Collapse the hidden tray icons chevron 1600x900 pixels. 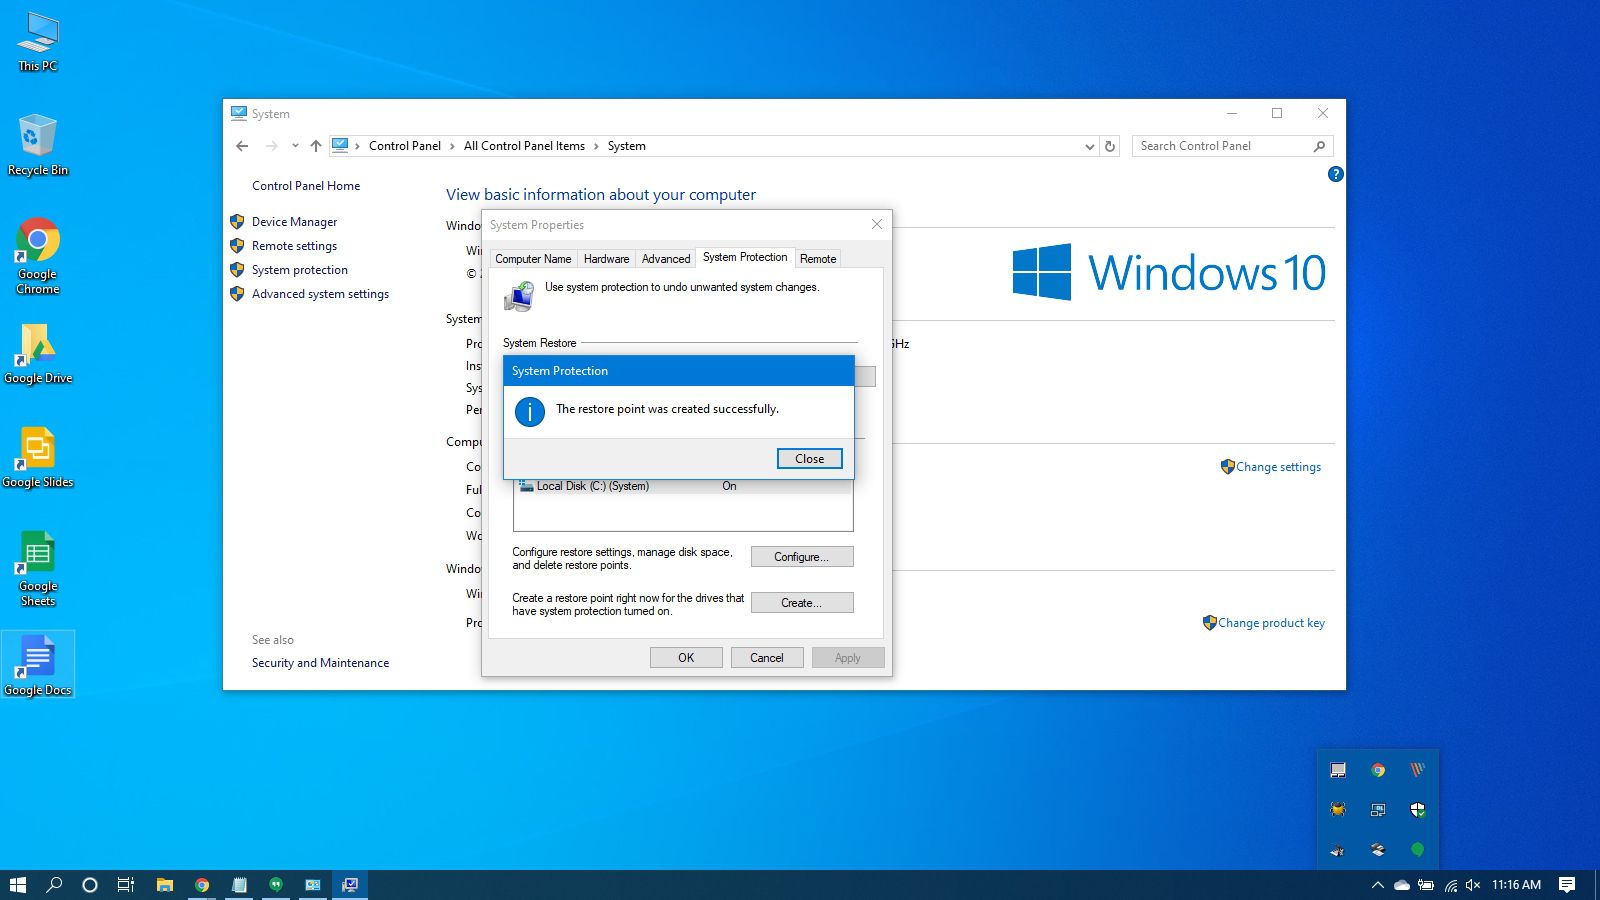click(1377, 885)
